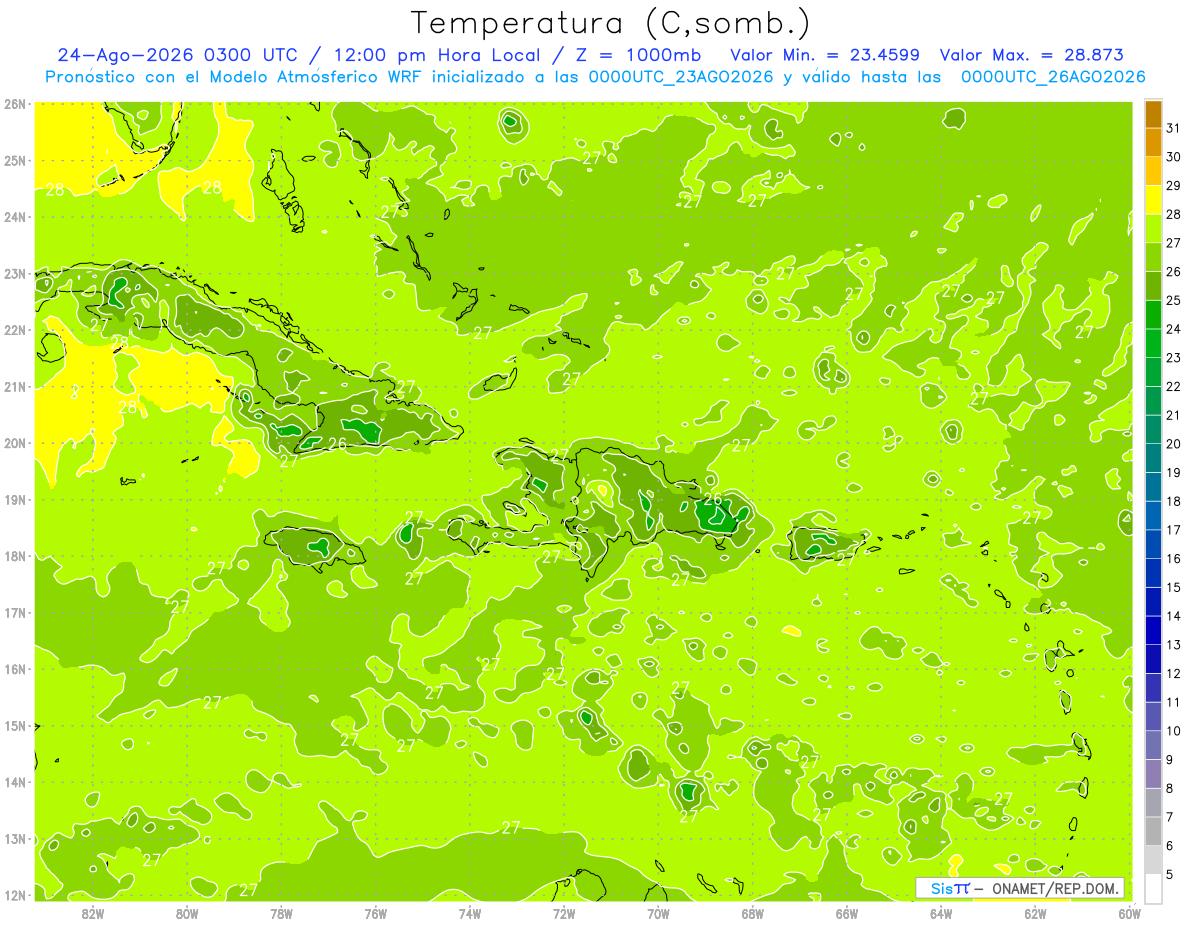This screenshot has width=1200, height=927.
Task: Click the longitude label '82W'
Action: 92,913
